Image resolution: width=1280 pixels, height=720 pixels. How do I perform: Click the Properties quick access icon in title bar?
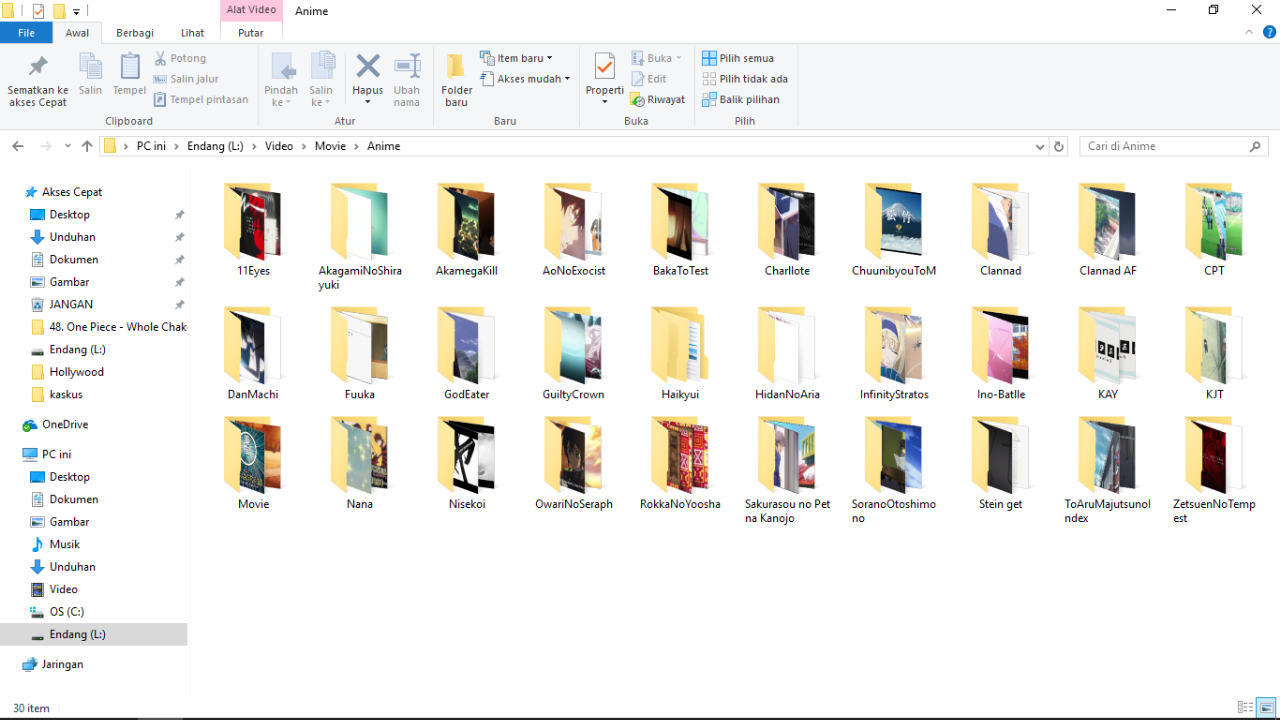(38, 11)
